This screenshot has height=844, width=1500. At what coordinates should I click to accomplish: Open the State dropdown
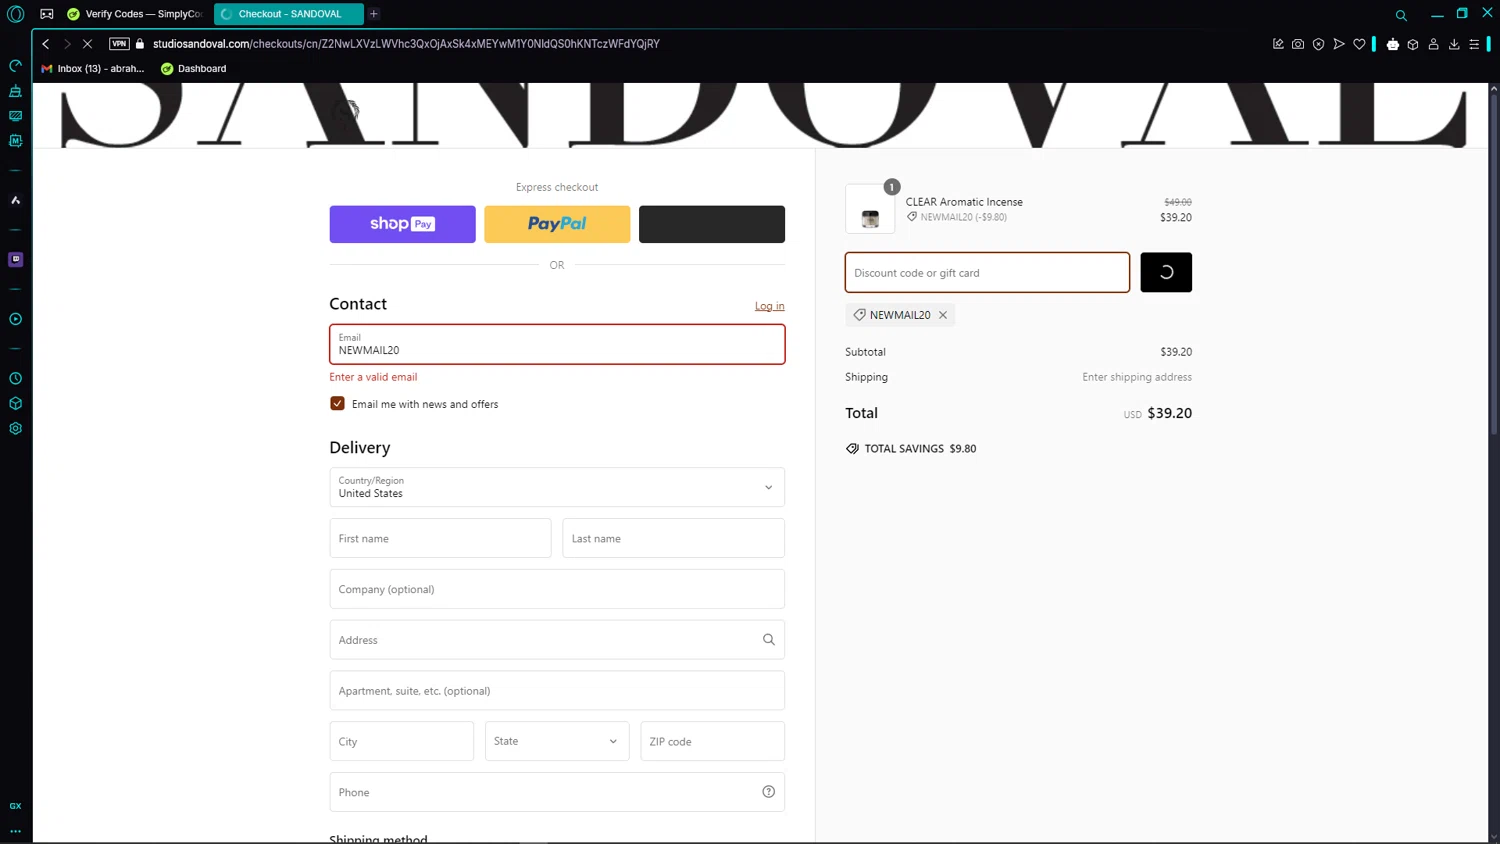[557, 741]
